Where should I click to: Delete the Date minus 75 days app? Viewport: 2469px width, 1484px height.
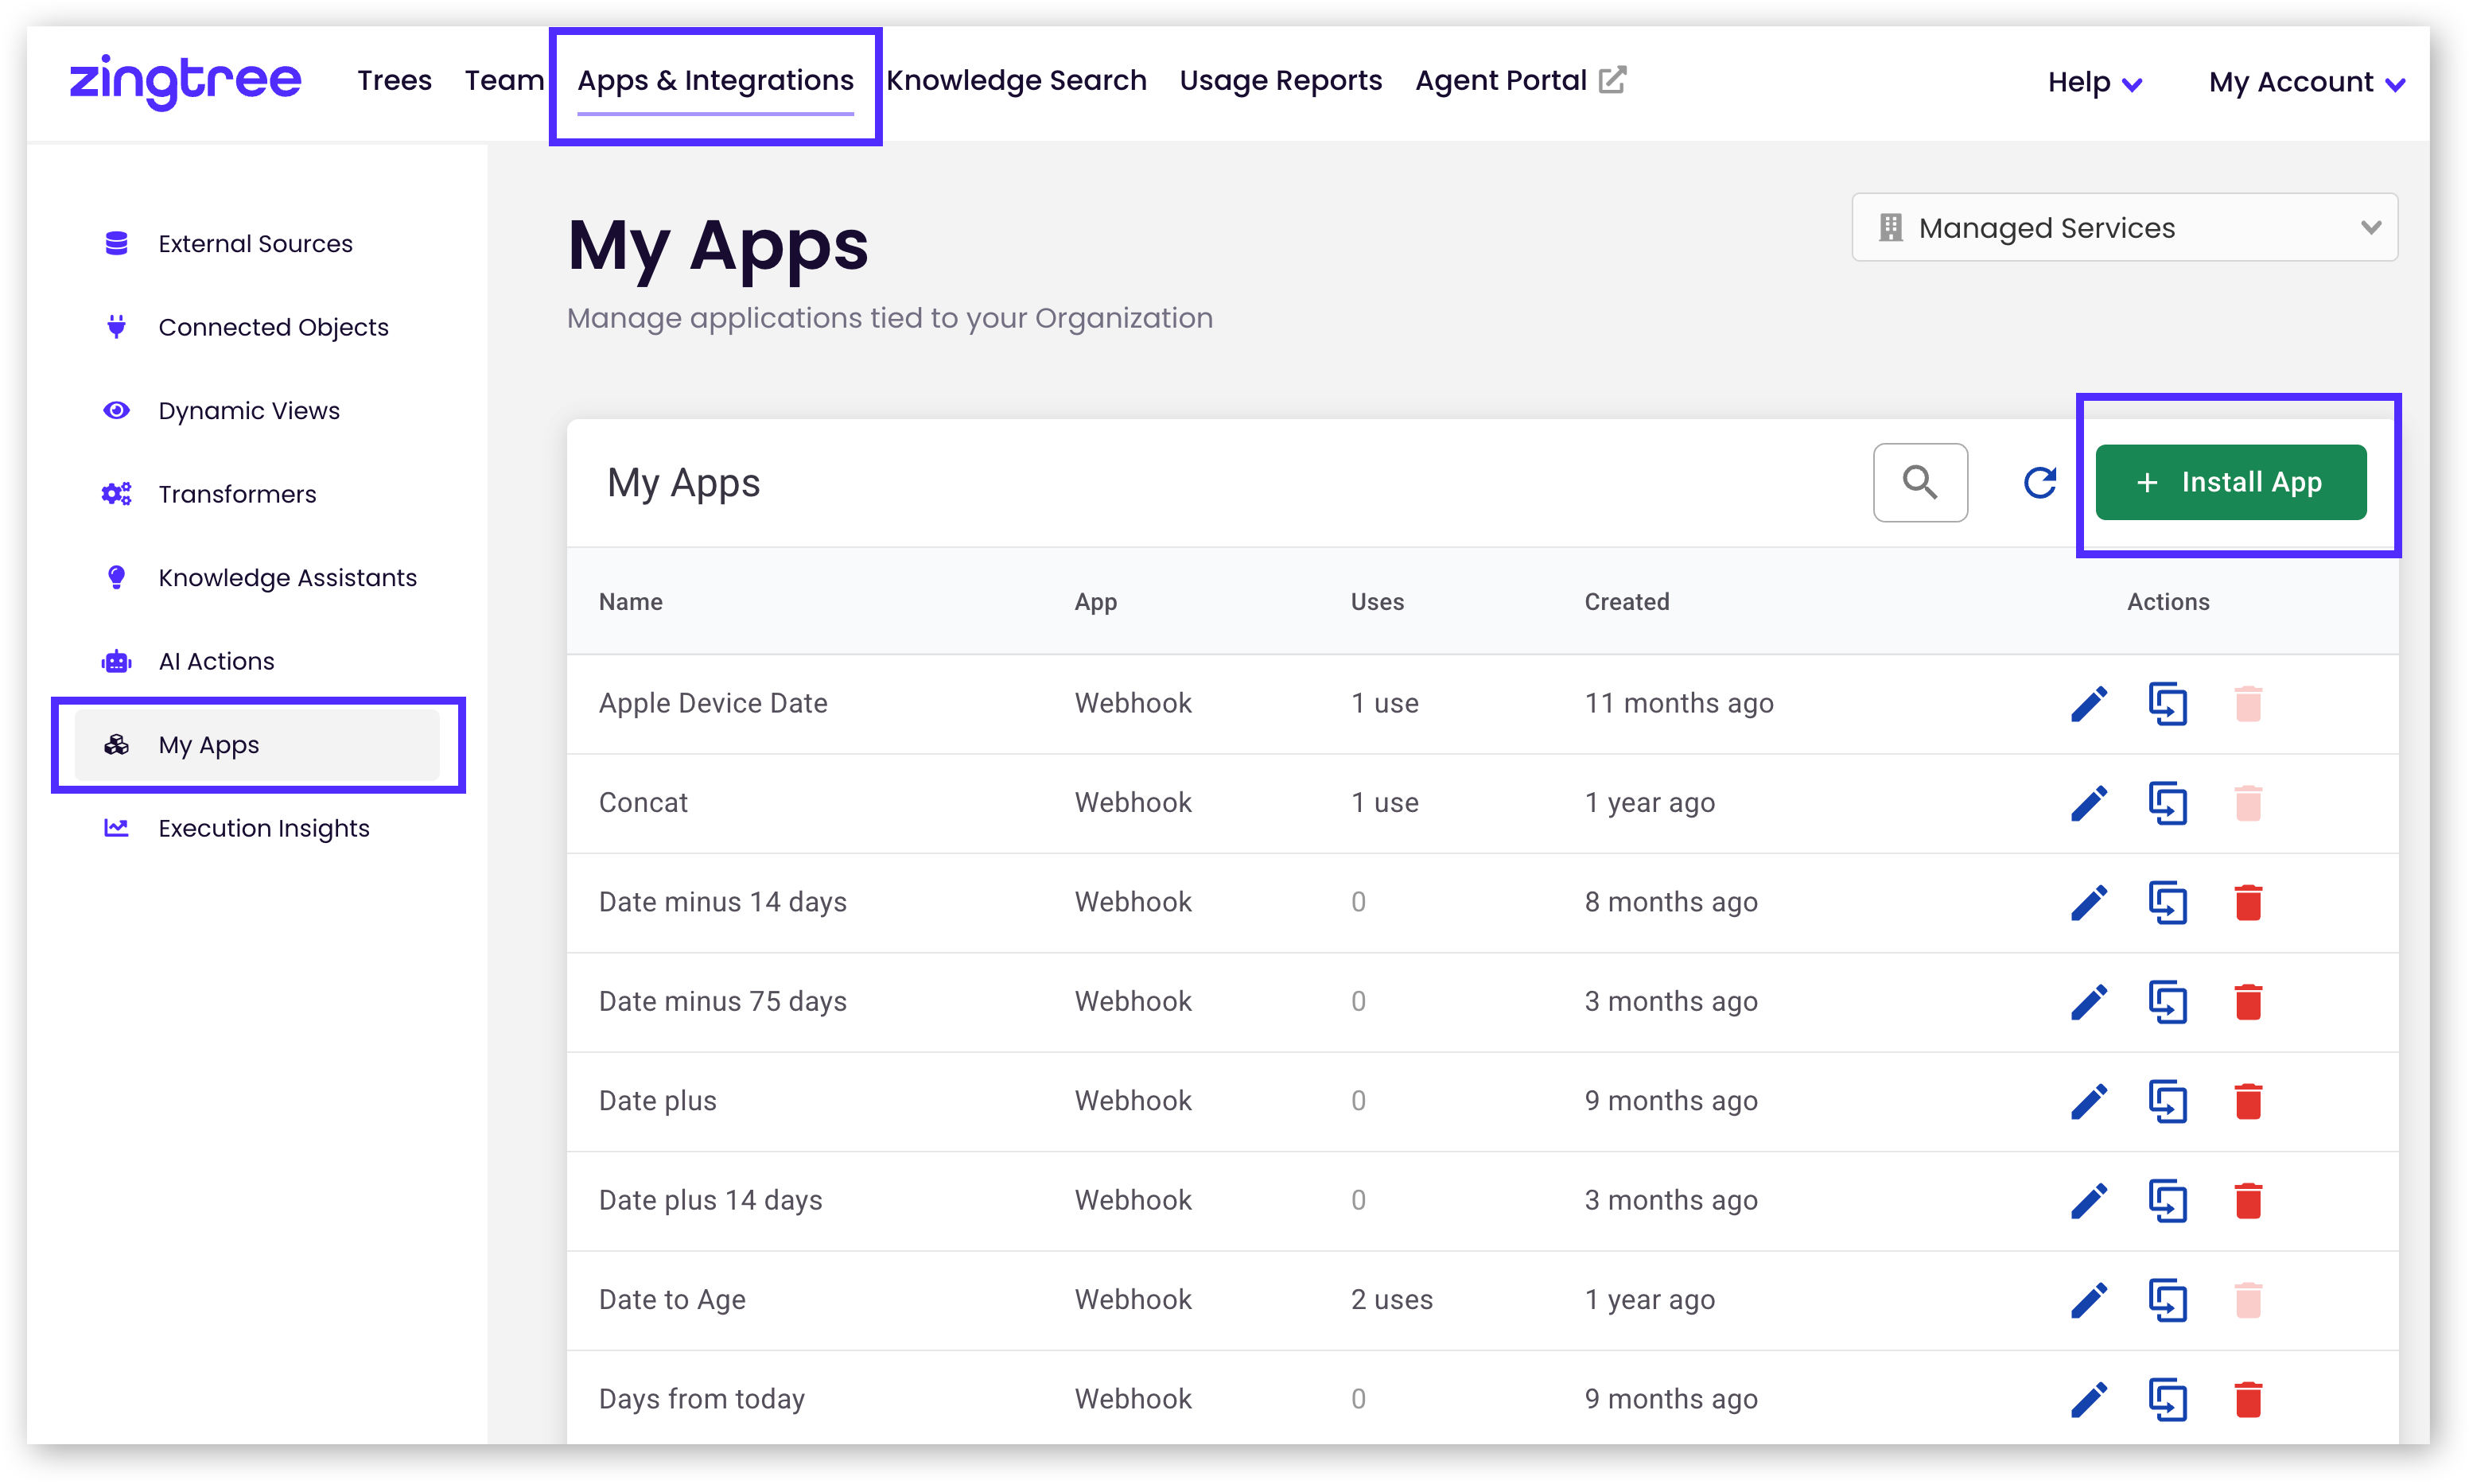pos(2247,1002)
